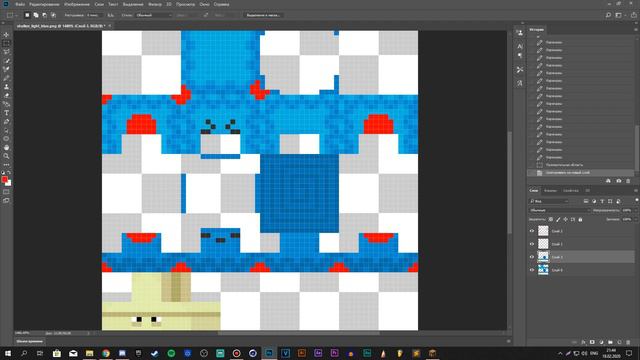Viewport: 640px width, 360px height.
Task: Choose New selection mode in options bar
Action: coord(27,15)
